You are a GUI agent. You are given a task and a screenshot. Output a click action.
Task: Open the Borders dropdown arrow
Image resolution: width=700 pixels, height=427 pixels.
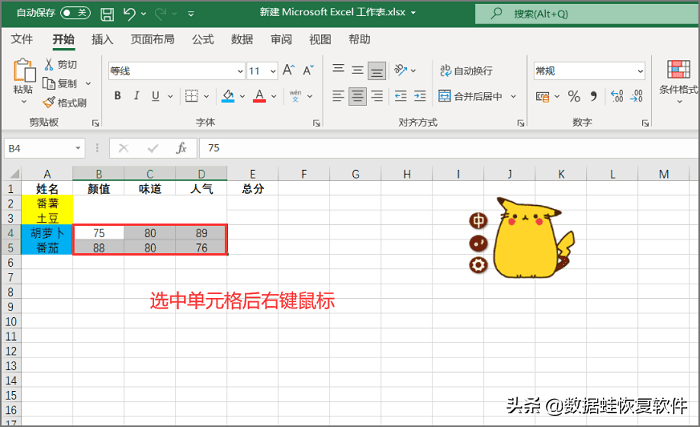click(x=206, y=96)
